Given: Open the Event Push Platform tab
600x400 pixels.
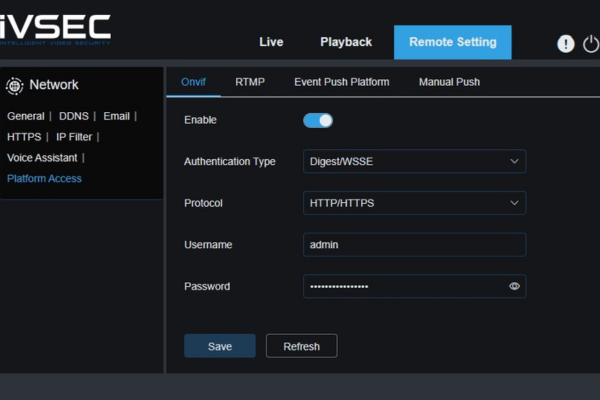Looking at the screenshot, I should coord(342,82).
